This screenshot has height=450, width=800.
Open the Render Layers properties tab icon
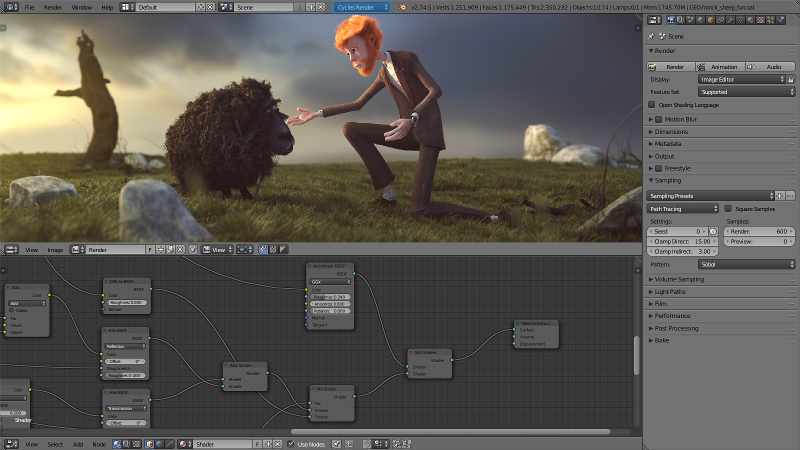(681, 20)
